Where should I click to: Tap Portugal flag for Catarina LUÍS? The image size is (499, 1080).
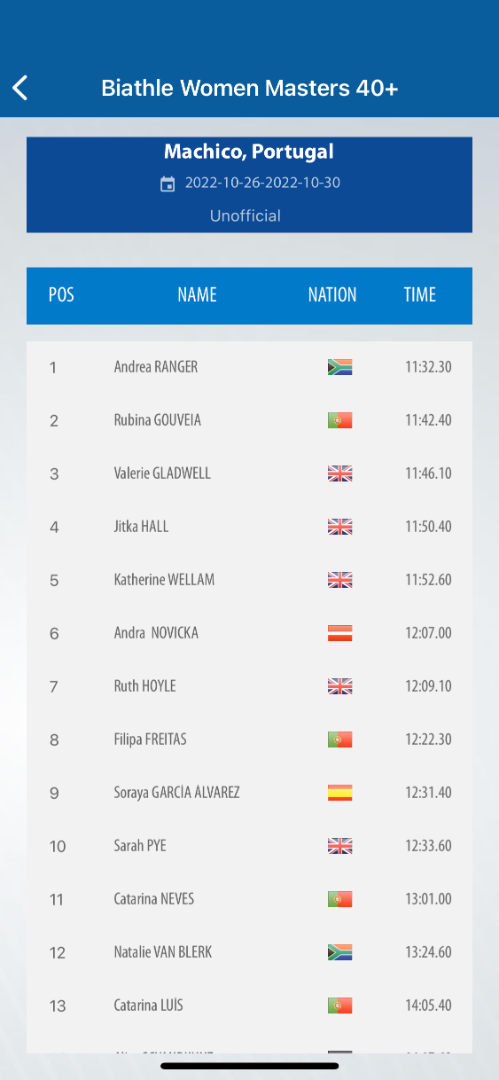tap(340, 1006)
